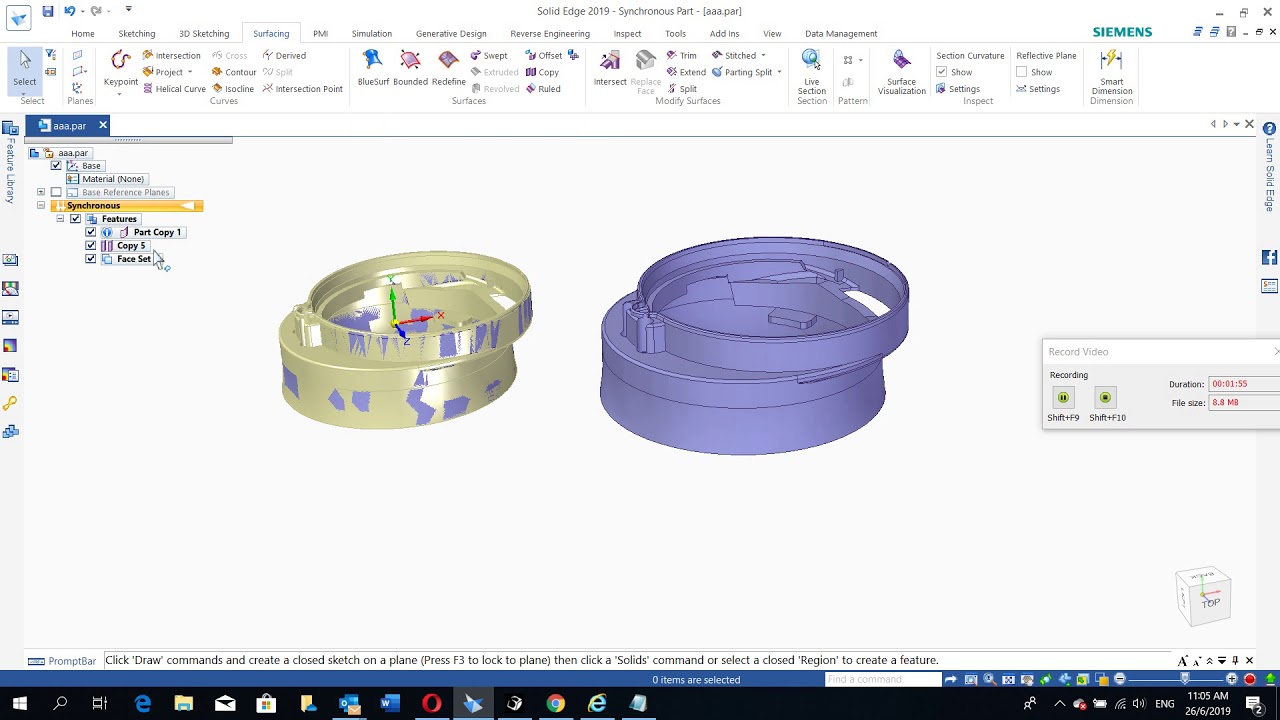Expand the Base Reference Planes node
1280x720 pixels.
(x=41, y=192)
